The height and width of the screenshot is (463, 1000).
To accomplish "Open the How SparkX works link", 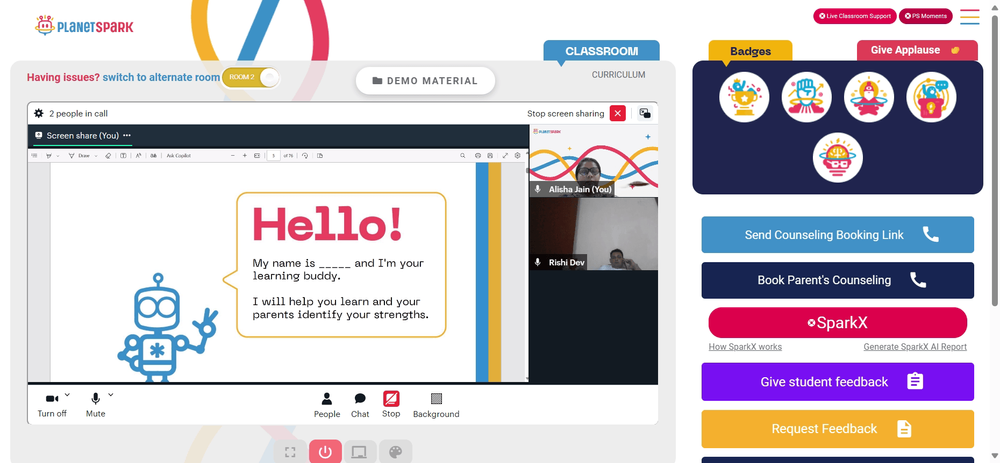I will click(x=745, y=347).
